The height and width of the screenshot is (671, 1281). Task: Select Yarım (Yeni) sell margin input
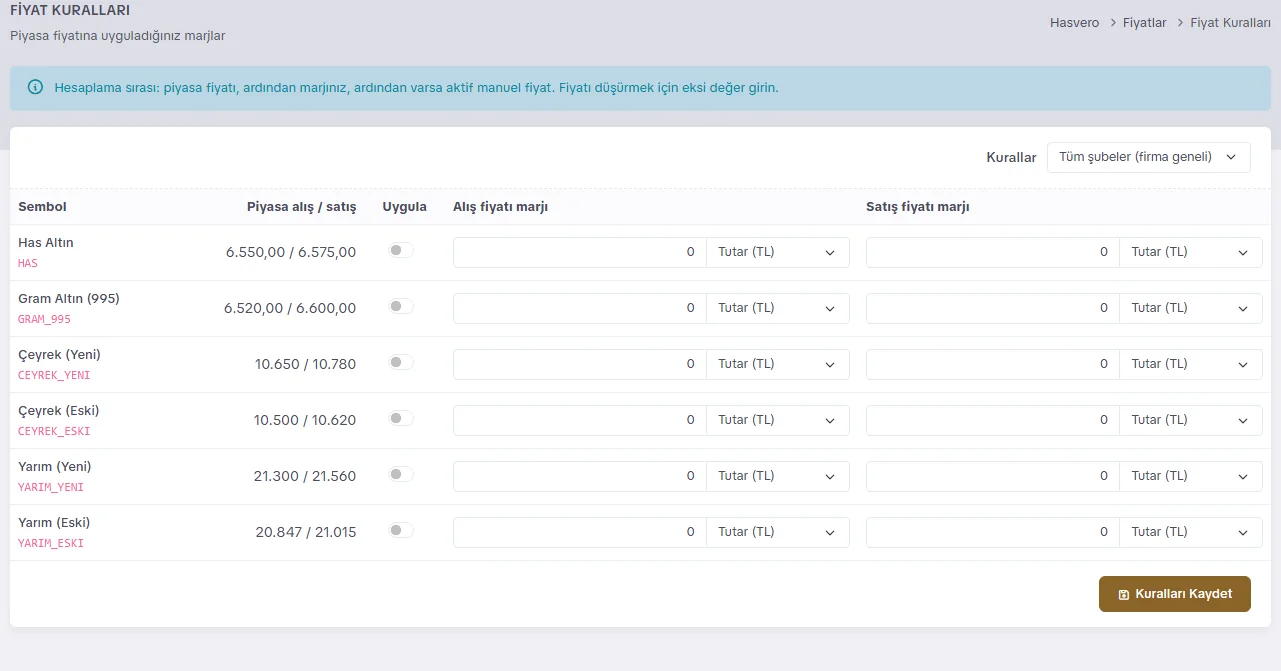coord(993,476)
